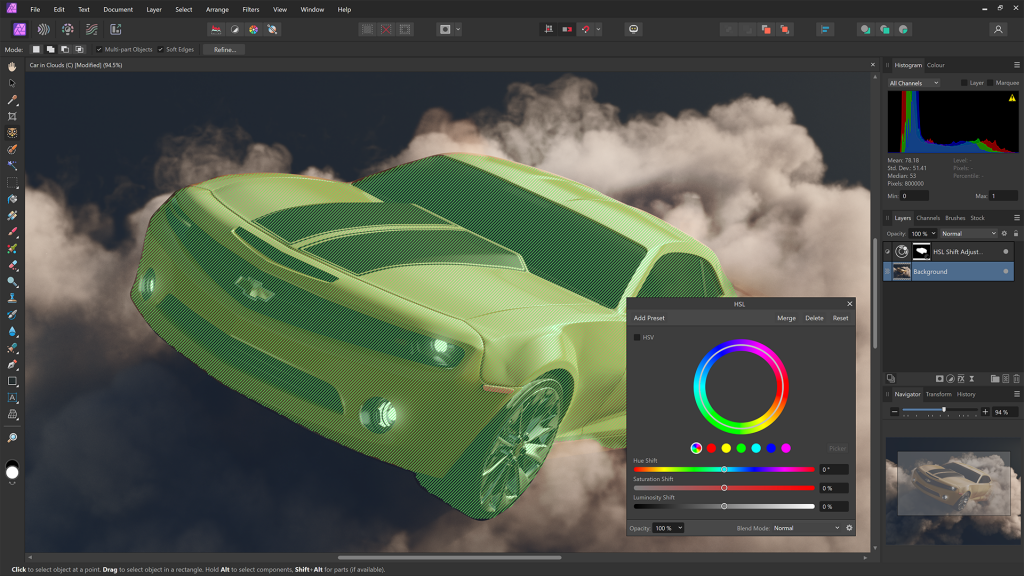Select the Move tool in the left toolbar
Viewport: 1024px width, 576px height.
pyautogui.click(x=13, y=84)
